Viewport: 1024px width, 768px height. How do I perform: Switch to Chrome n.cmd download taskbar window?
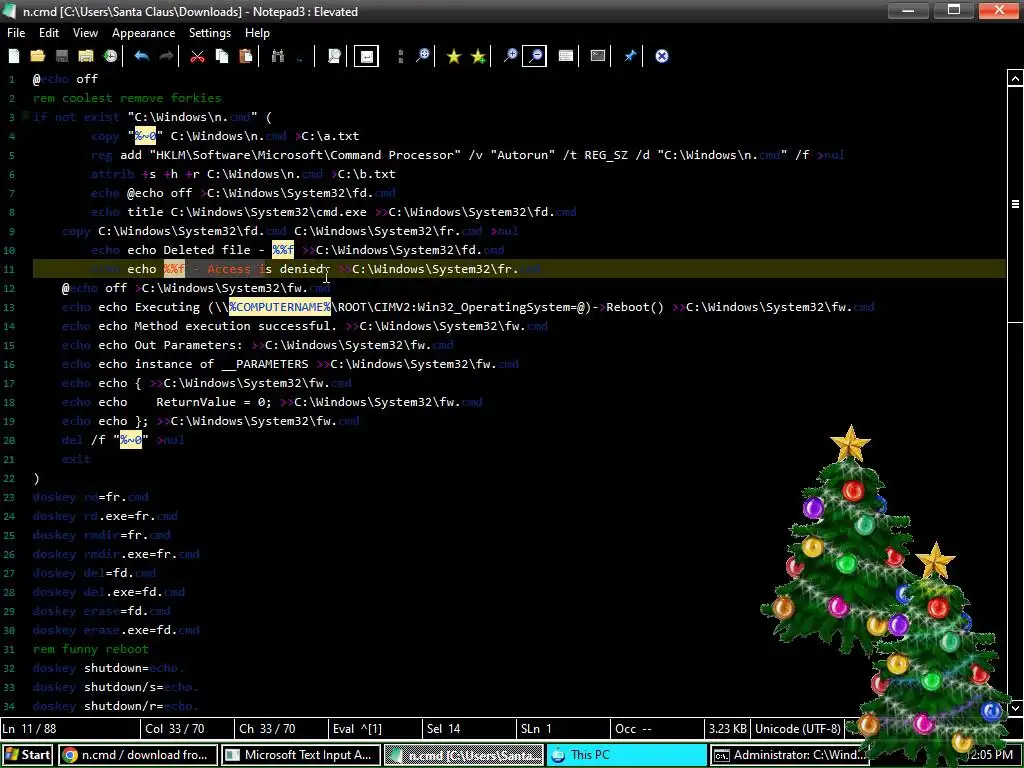(138, 755)
